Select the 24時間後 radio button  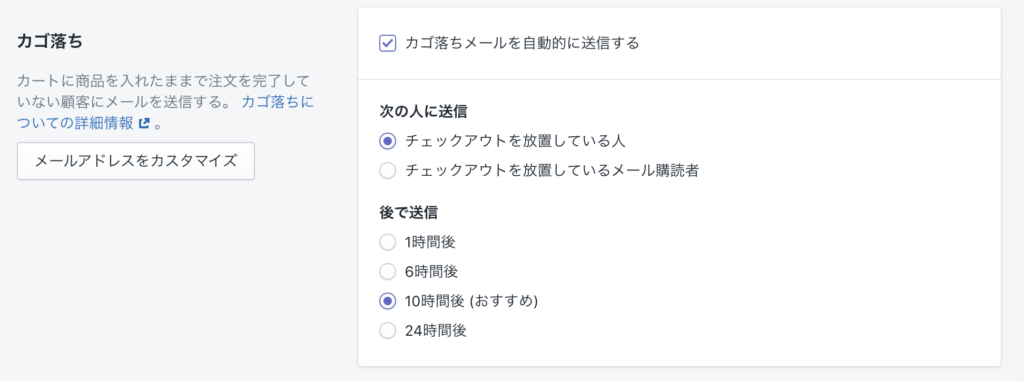tap(388, 331)
